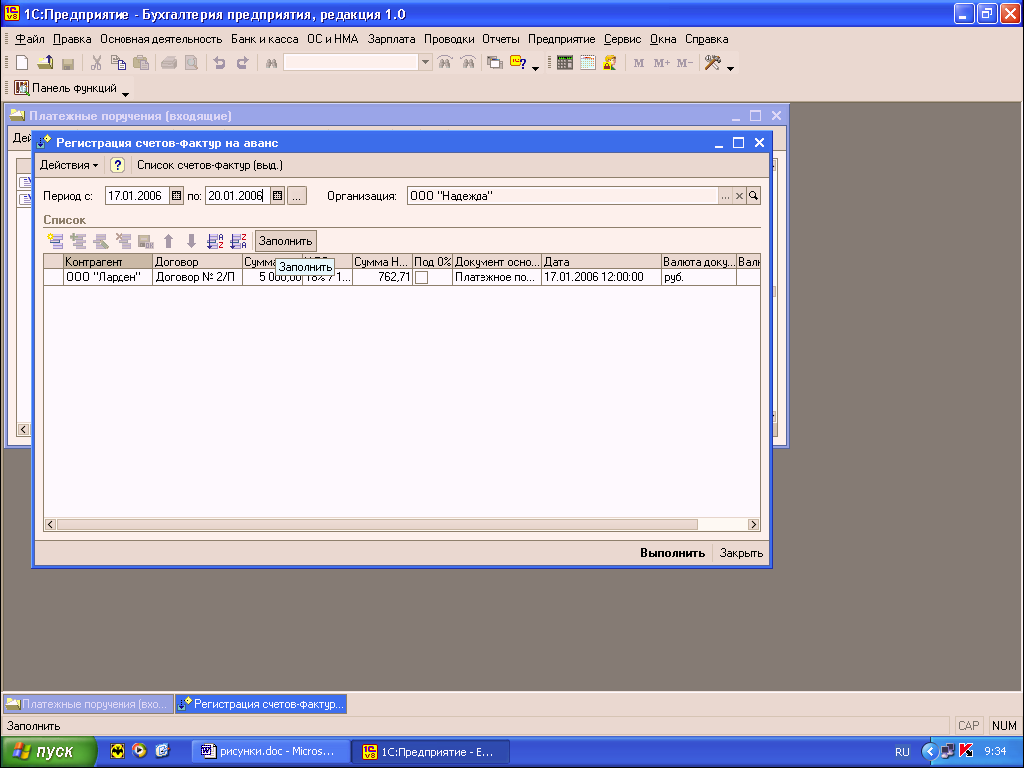The image size is (1024, 768).
Task: Switch to рисунки.doc in the Windows taskbar
Action: pyautogui.click(x=270, y=751)
